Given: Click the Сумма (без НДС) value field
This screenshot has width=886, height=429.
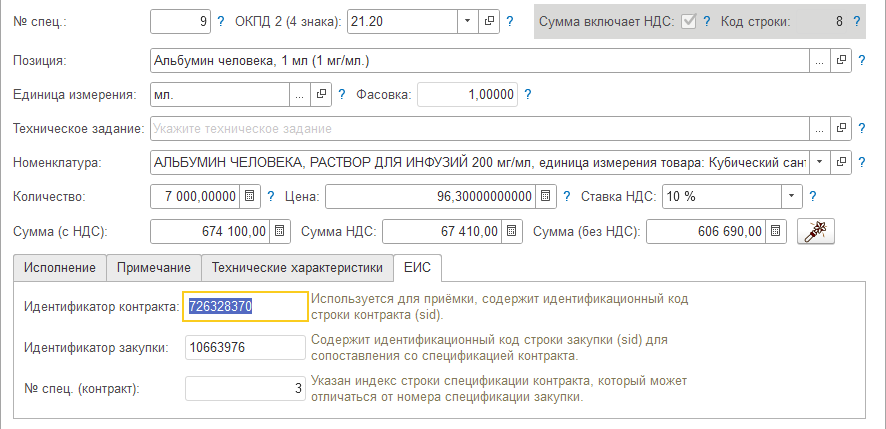Looking at the screenshot, I should pos(706,231).
